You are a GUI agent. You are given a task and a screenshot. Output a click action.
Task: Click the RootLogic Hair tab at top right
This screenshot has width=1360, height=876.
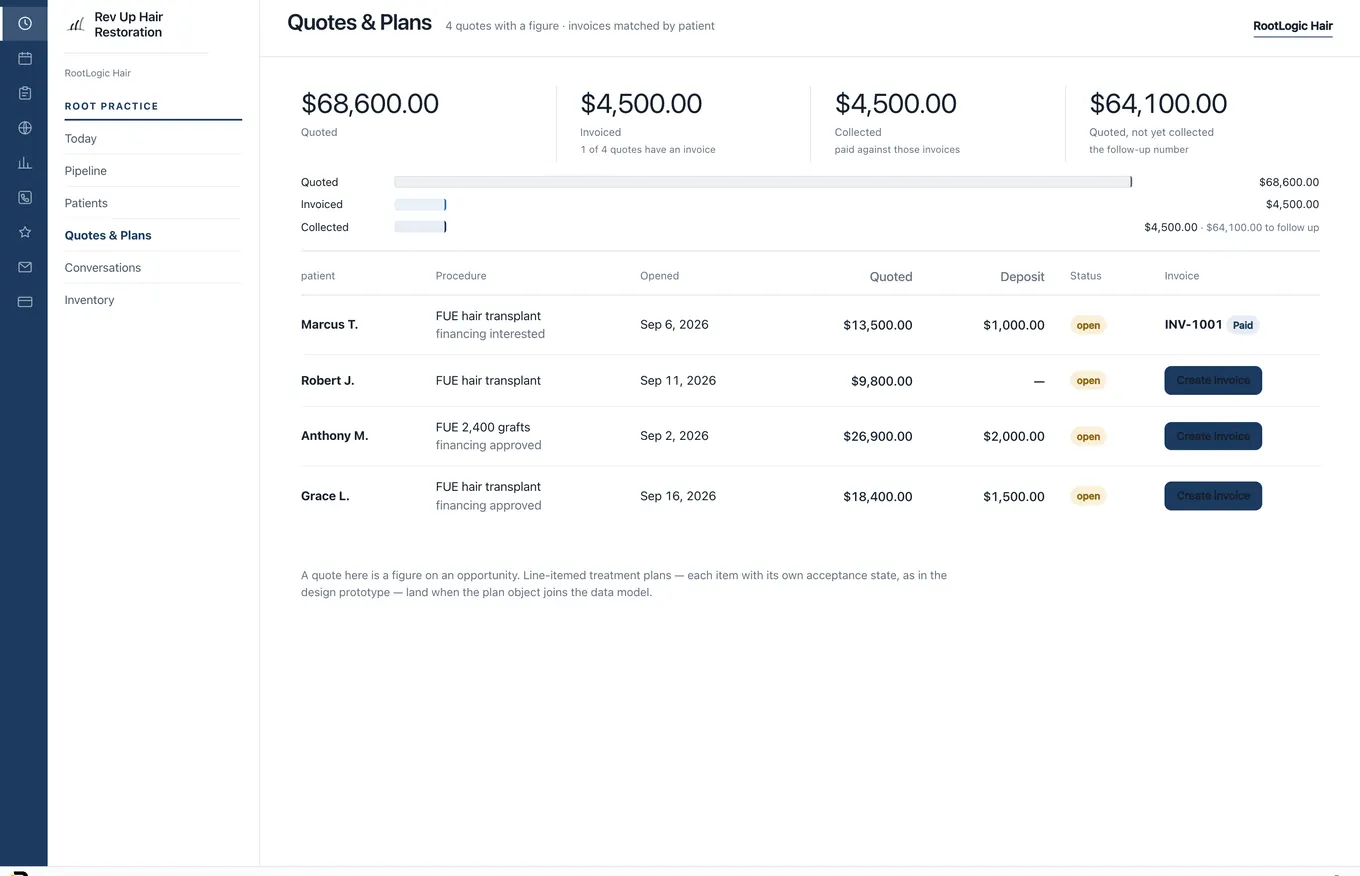pyautogui.click(x=1292, y=26)
